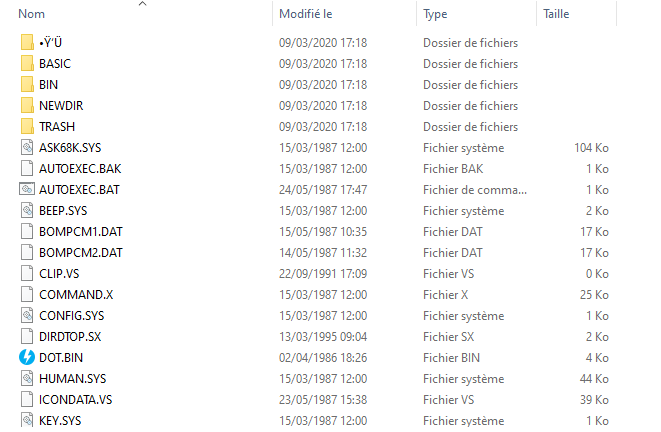The height and width of the screenshot is (432, 661).
Task: Select the ASK68K.SYS system file icon
Action: click(x=27, y=148)
